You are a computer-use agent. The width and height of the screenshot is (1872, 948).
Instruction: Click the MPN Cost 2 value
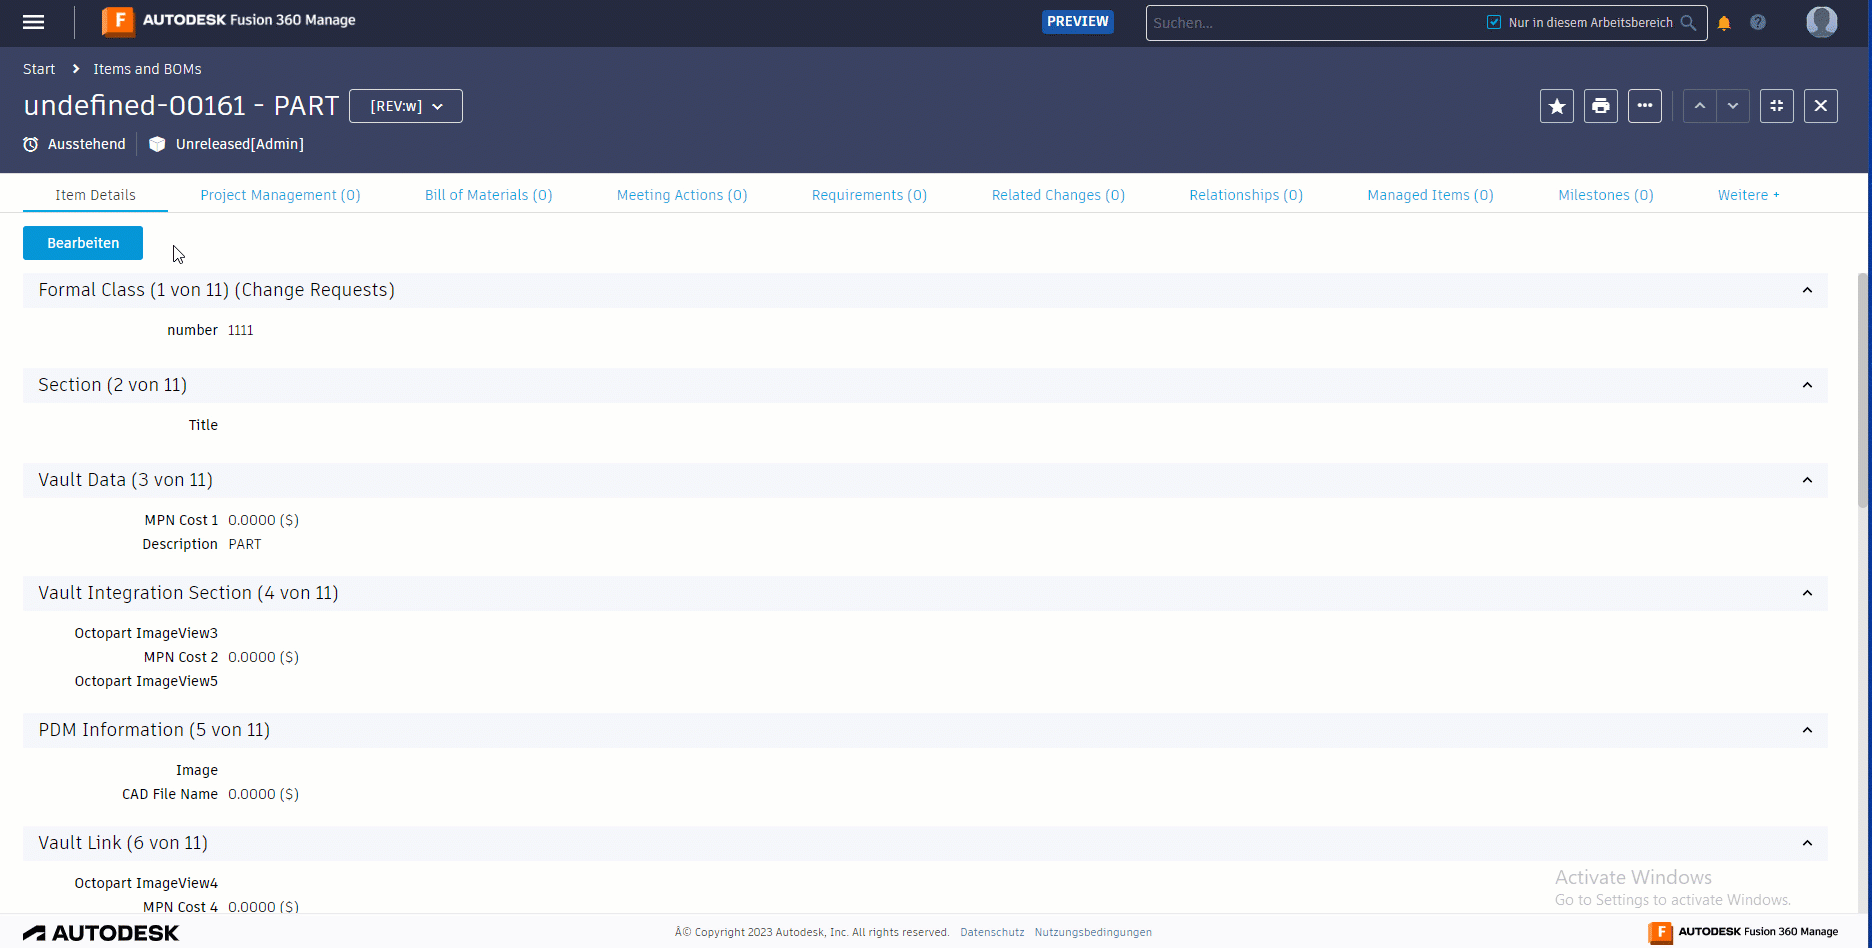click(x=264, y=657)
